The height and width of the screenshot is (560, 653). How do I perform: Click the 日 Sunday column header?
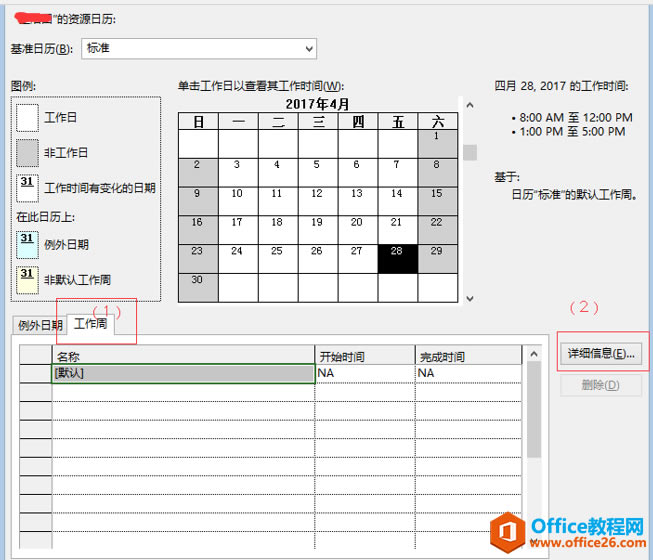tap(198, 122)
